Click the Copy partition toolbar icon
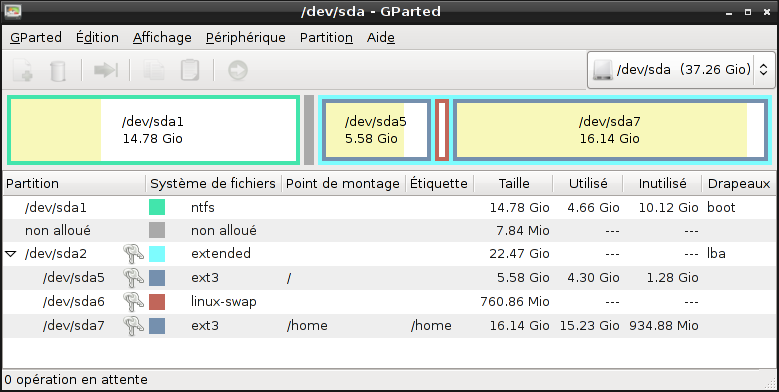 (154, 70)
